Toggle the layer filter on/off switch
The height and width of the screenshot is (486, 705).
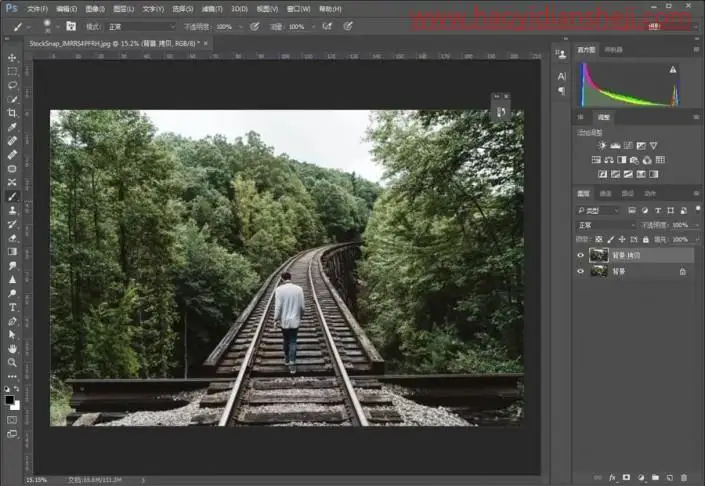coord(698,209)
